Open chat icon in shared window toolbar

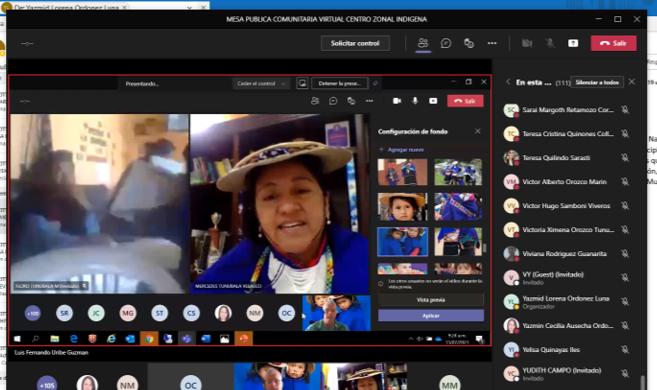pyautogui.click(x=333, y=101)
